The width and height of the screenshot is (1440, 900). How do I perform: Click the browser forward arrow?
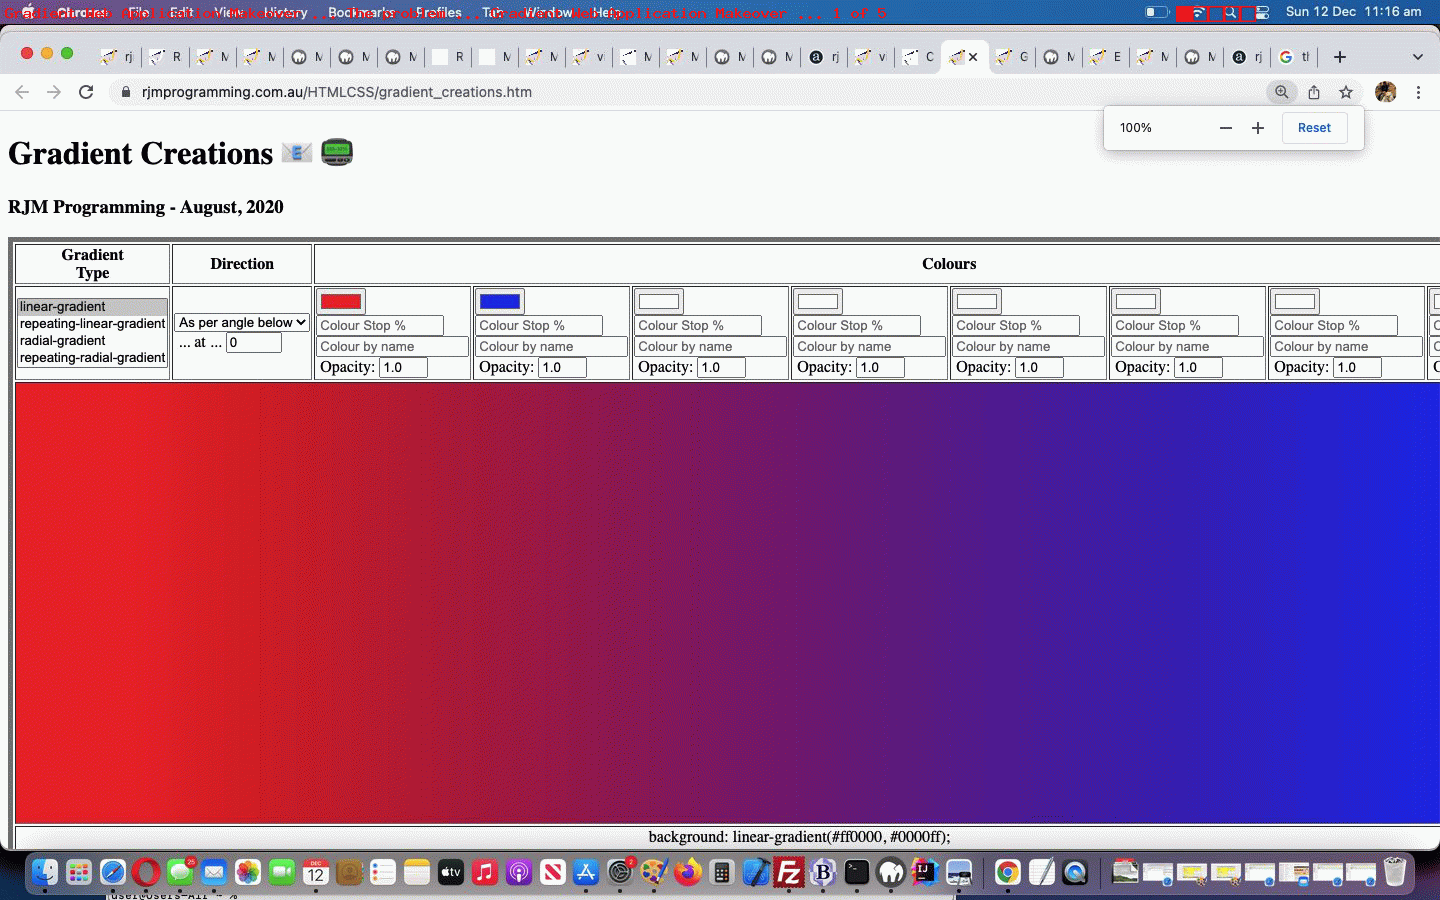click(54, 92)
